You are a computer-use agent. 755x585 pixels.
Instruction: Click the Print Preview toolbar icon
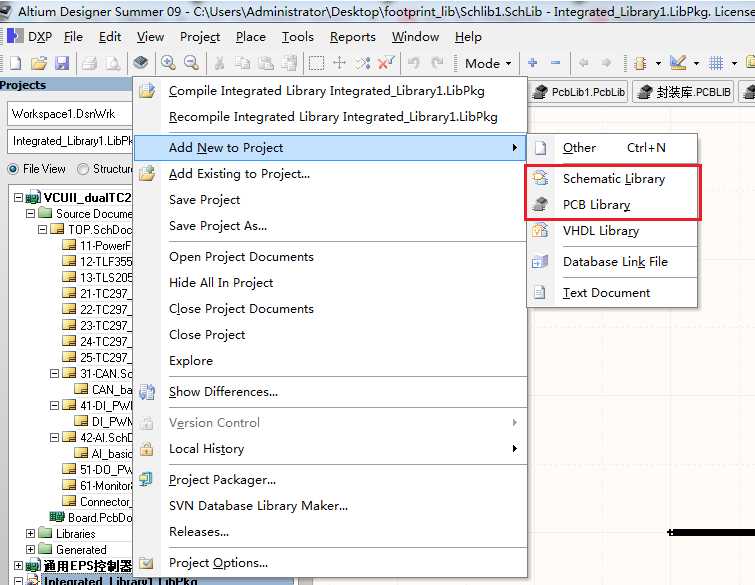[x=113, y=63]
